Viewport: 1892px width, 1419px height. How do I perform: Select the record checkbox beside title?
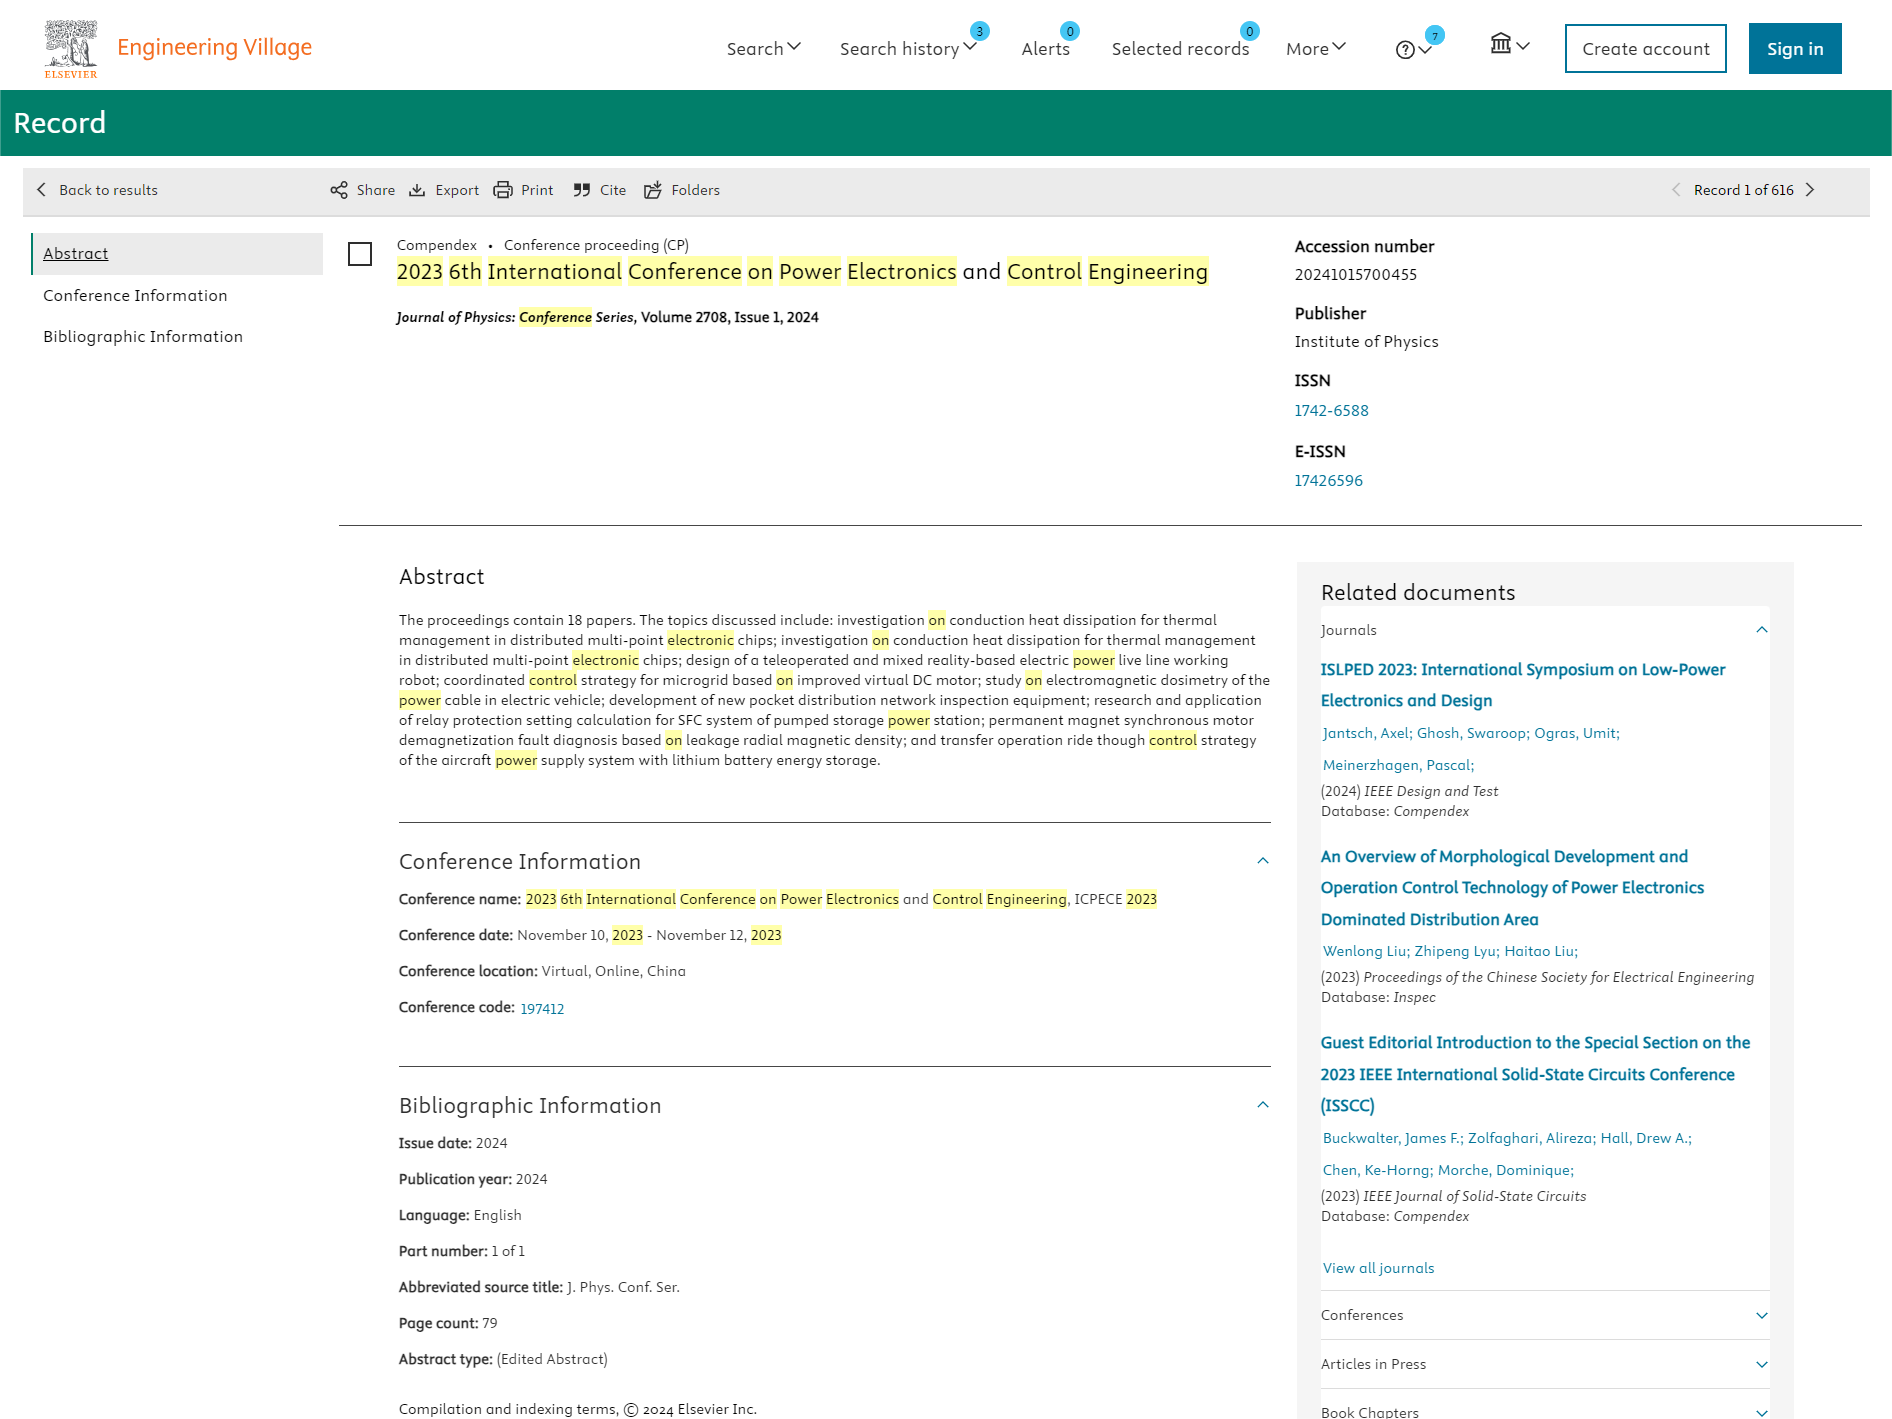[x=360, y=254]
